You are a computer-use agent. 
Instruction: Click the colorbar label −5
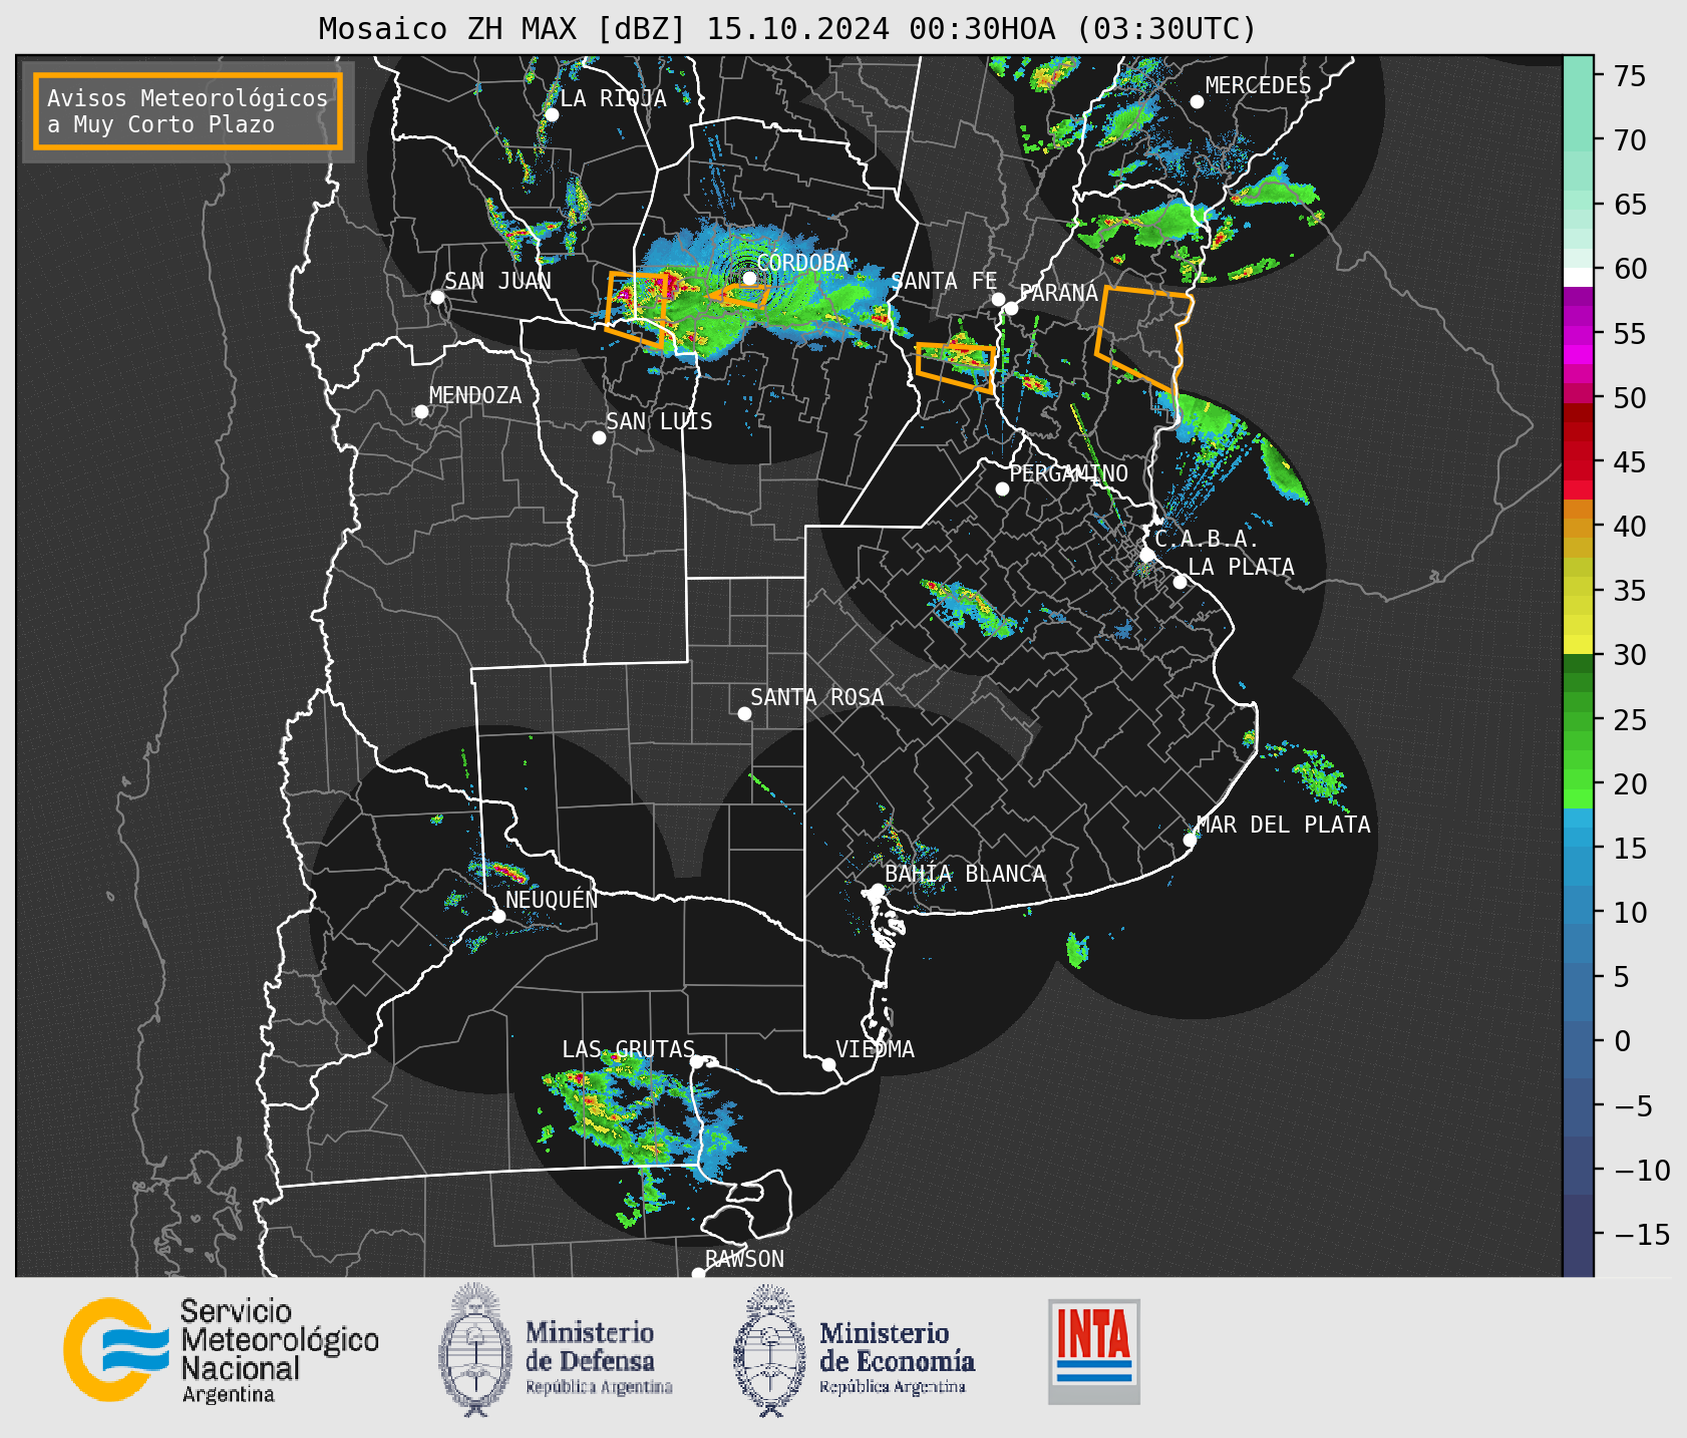pos(1631,1106)
